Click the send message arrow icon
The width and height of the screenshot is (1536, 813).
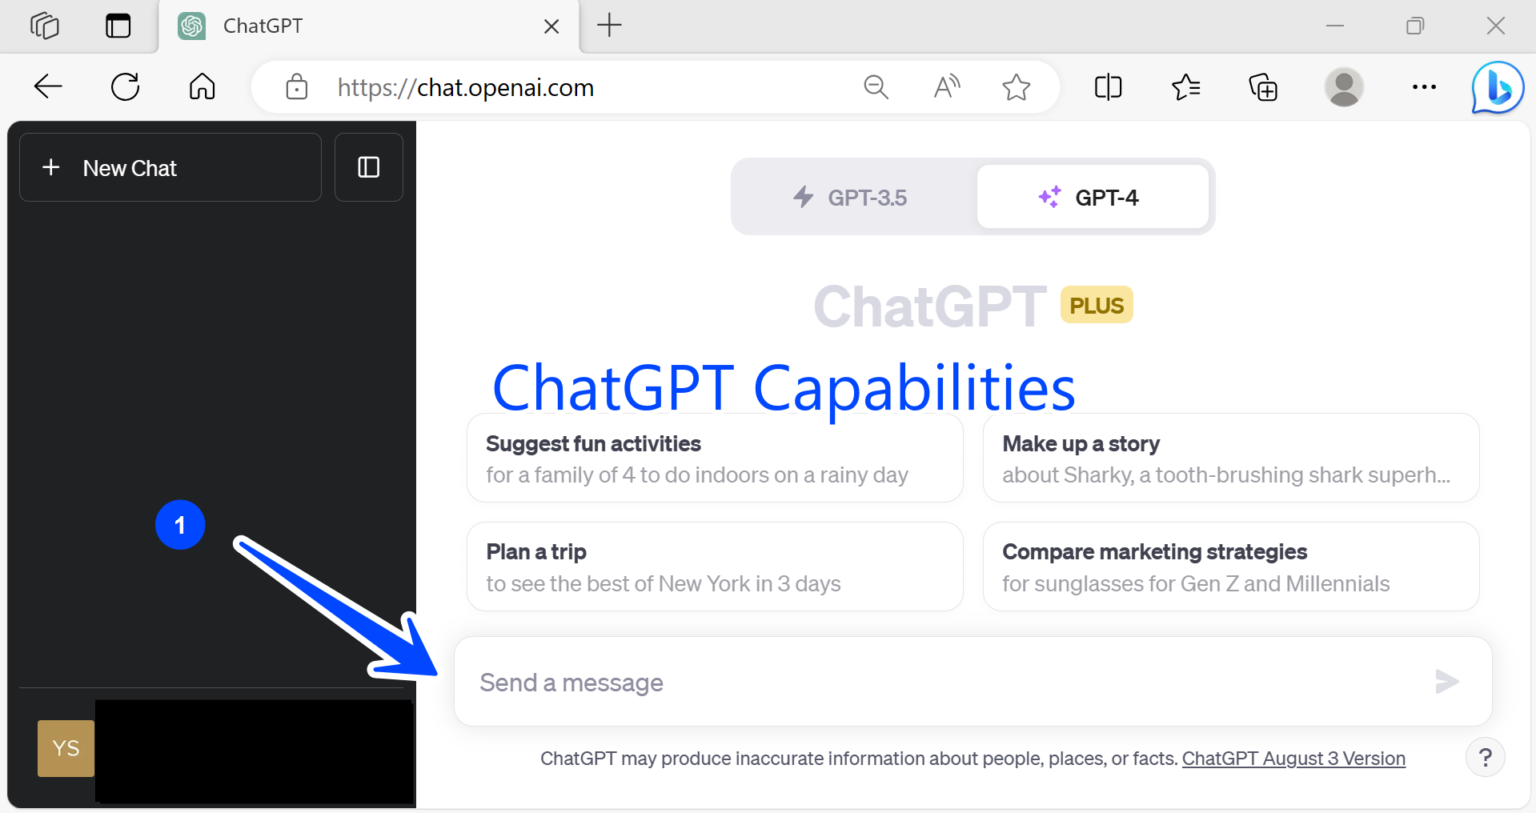(1446, 682)
